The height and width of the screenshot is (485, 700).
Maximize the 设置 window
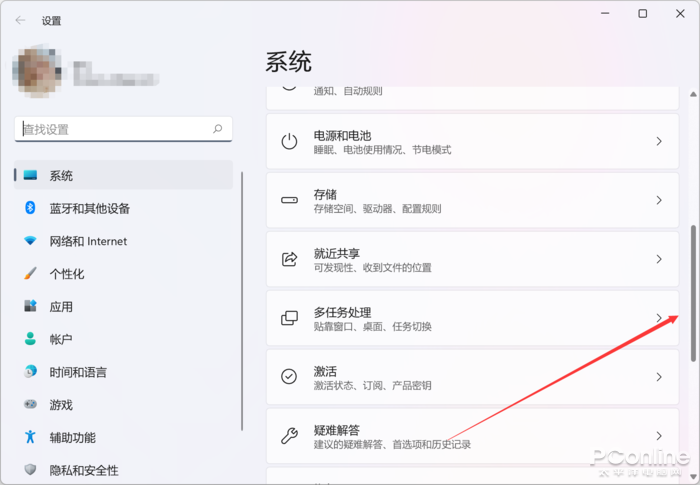[x=642, y=14]
